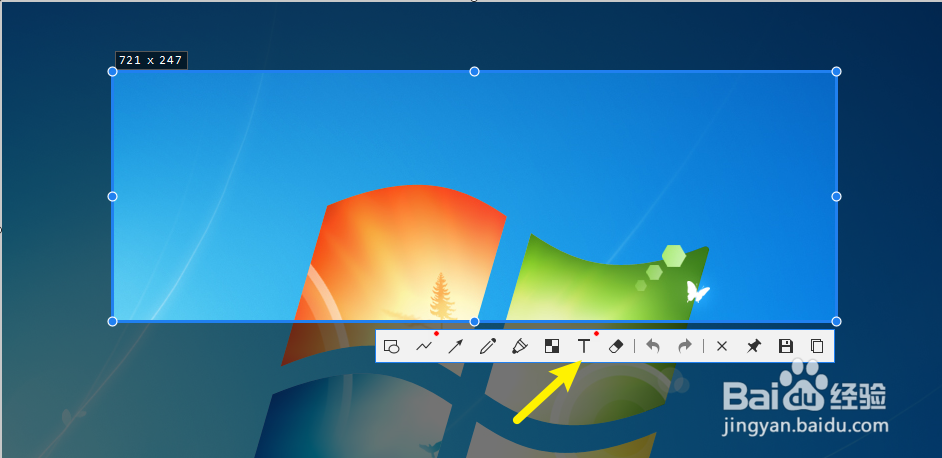The height and width of the screenshot is (458, 942).
Task: Click the top-middle selection handle
Action: pos(475,72)
